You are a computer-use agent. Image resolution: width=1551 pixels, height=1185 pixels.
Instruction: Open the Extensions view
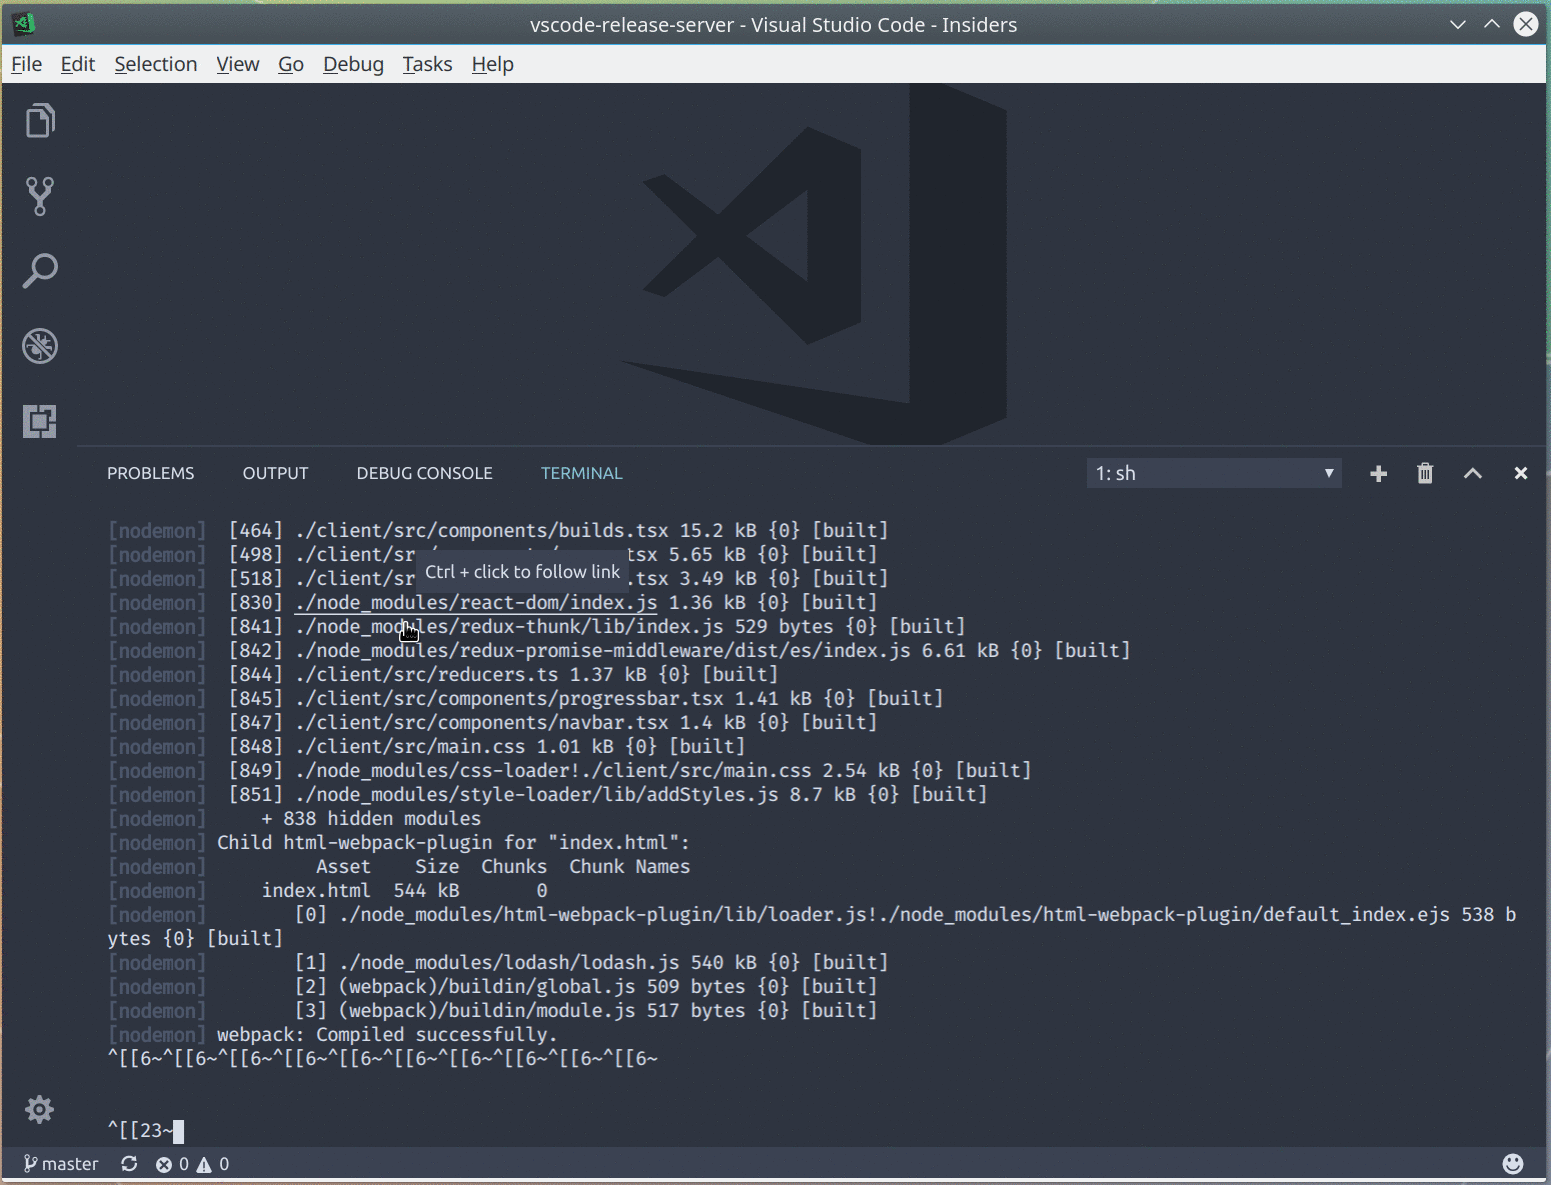40,421
